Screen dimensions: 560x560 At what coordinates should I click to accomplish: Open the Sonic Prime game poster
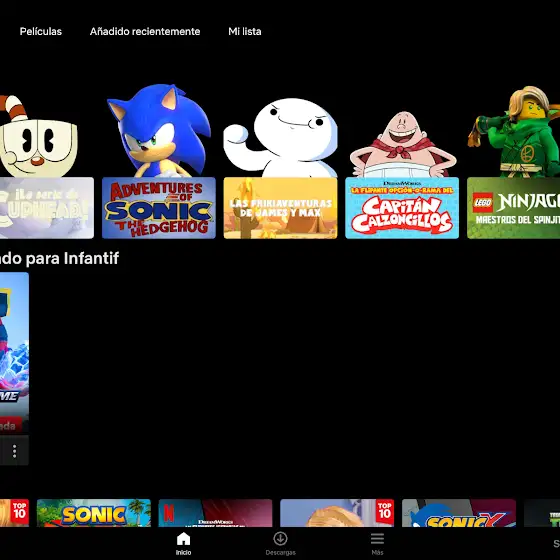click(x=14, y=353)
